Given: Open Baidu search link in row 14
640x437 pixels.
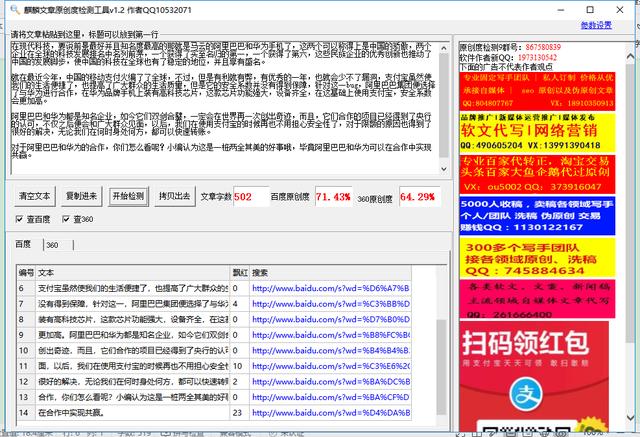Looking at the screenshot, I should click(331, 413).
